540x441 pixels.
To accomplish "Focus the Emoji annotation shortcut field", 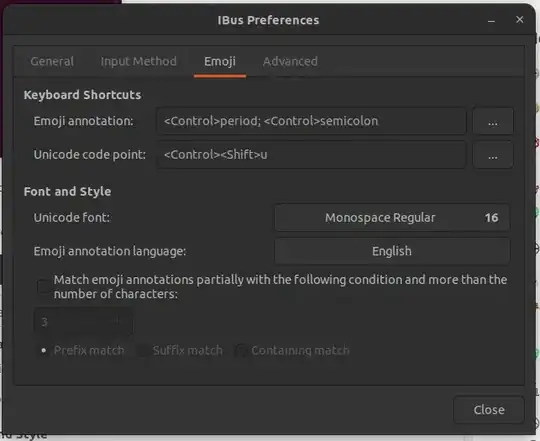I will click(311, 121).
